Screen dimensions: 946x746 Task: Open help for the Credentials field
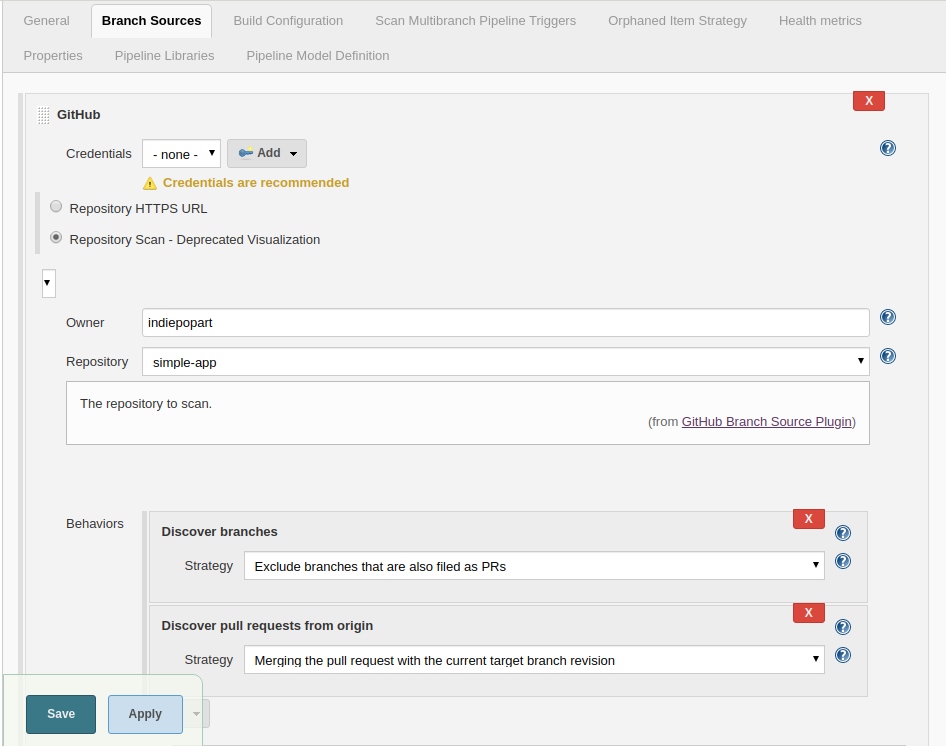pyautogui.click(x=887, y=148)
